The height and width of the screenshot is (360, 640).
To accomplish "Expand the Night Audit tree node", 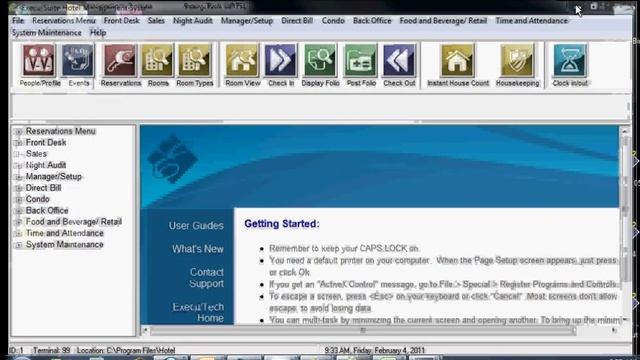I will (x=18, y=166).
